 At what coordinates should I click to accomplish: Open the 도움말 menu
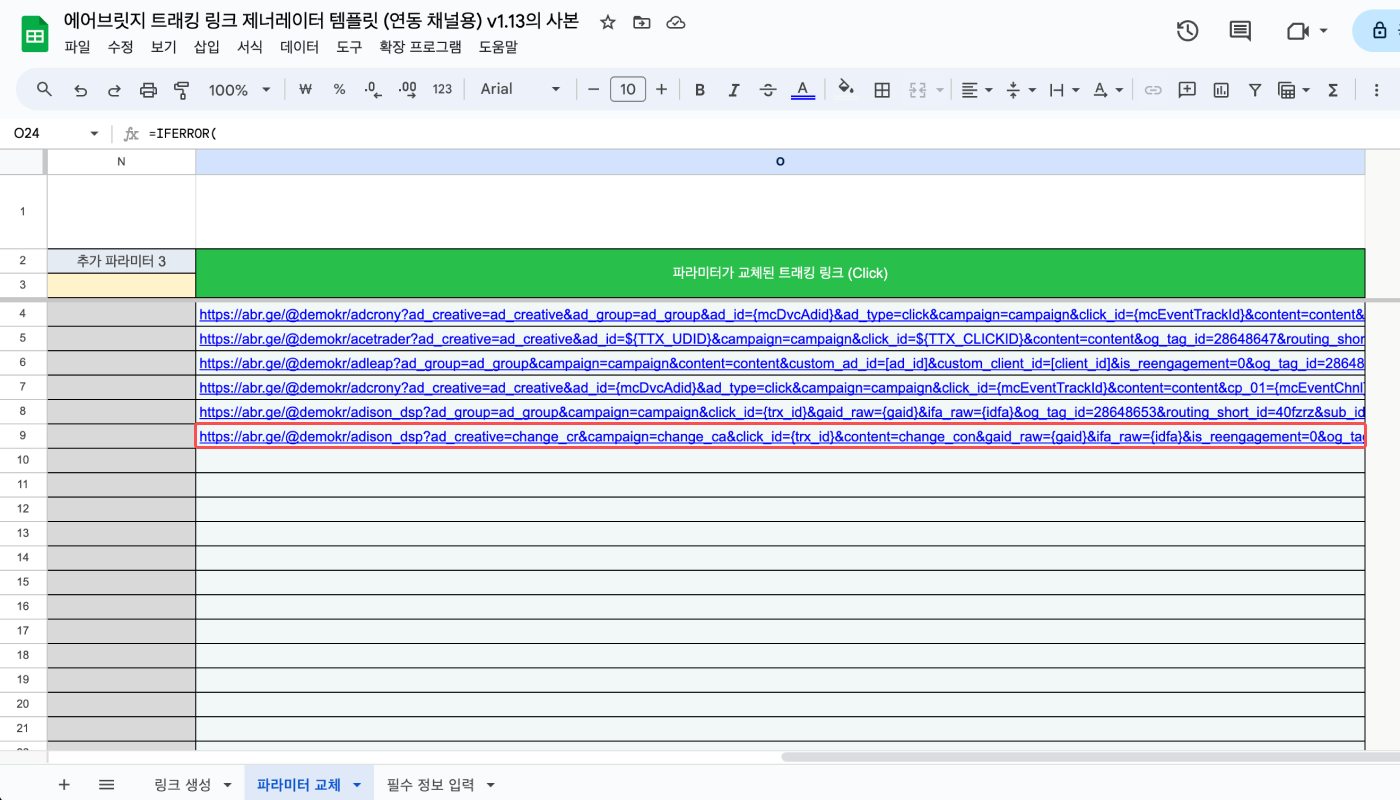click(x=498, y=47)
